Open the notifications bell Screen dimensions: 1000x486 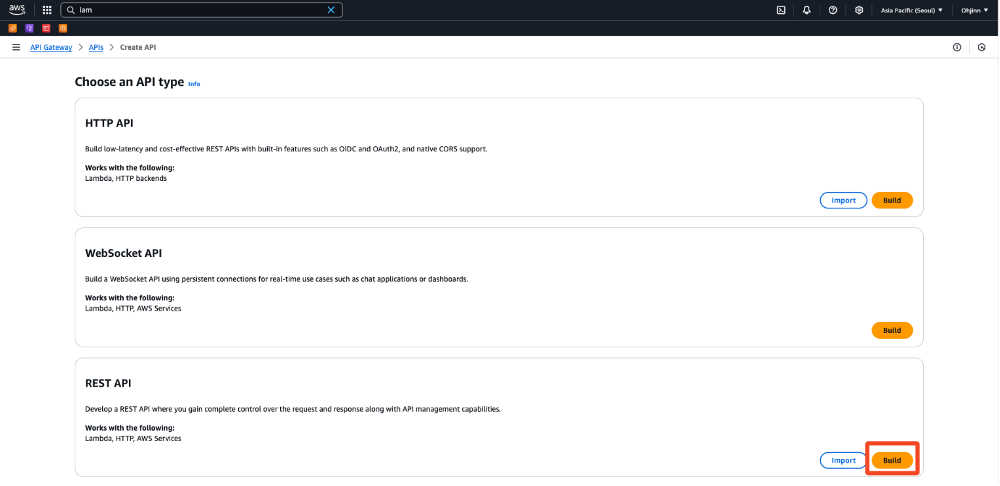807,10
